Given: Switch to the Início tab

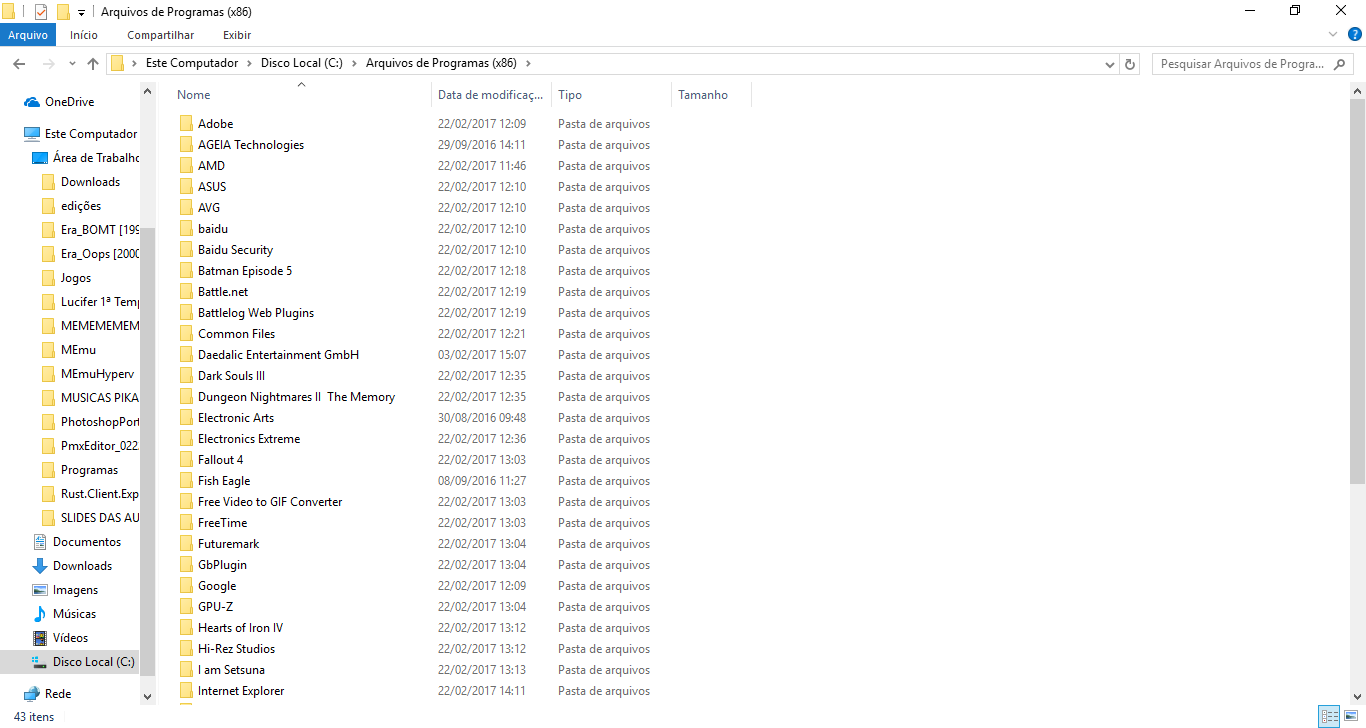Looking at the screenshot, I should (x=84, y=35).
